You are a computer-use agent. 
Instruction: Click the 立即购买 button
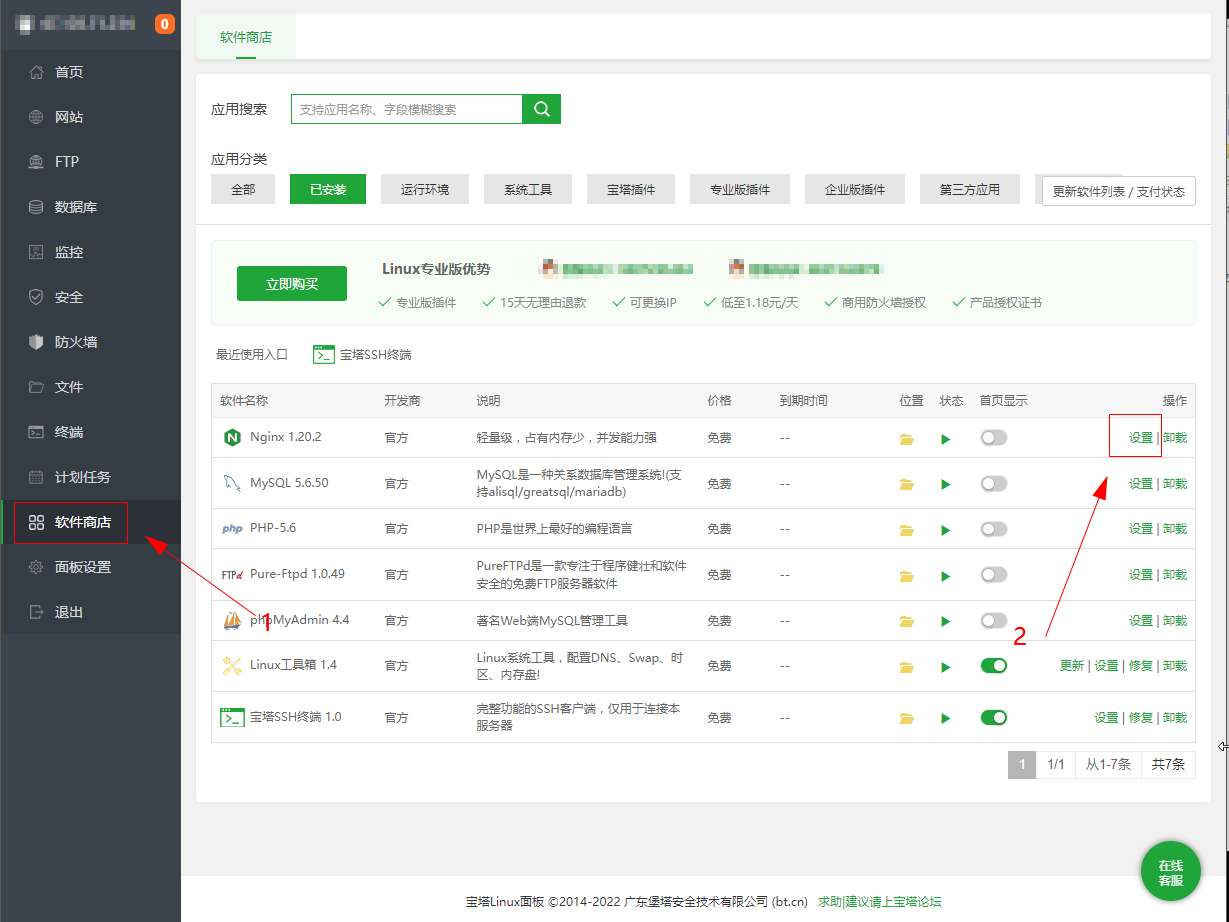coord(292,284)
